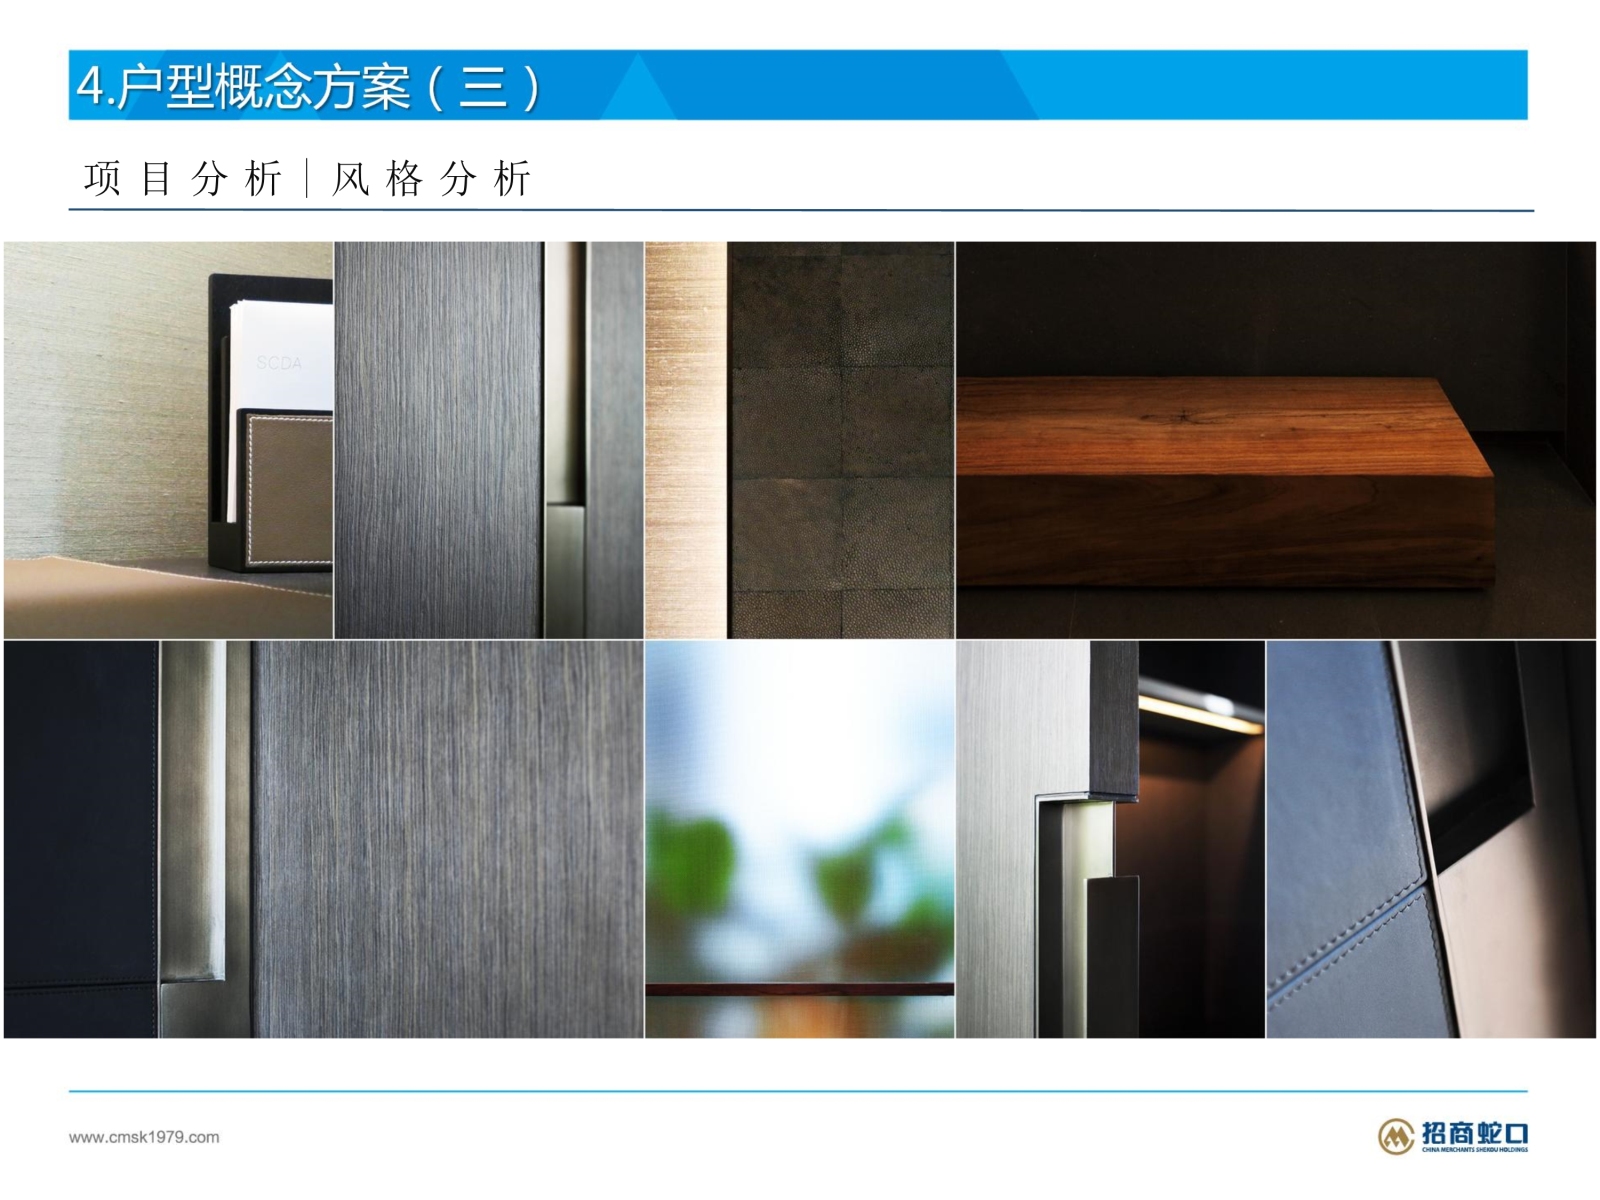Click the slide title 4.户型概念方案（三）
Viewport: 1600px width, 1200px height.
pos(309,86)
